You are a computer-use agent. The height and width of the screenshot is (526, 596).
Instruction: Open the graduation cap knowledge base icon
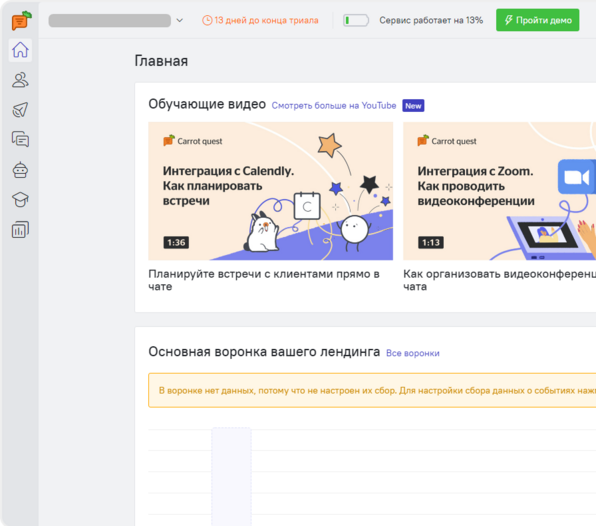[20, 200]
